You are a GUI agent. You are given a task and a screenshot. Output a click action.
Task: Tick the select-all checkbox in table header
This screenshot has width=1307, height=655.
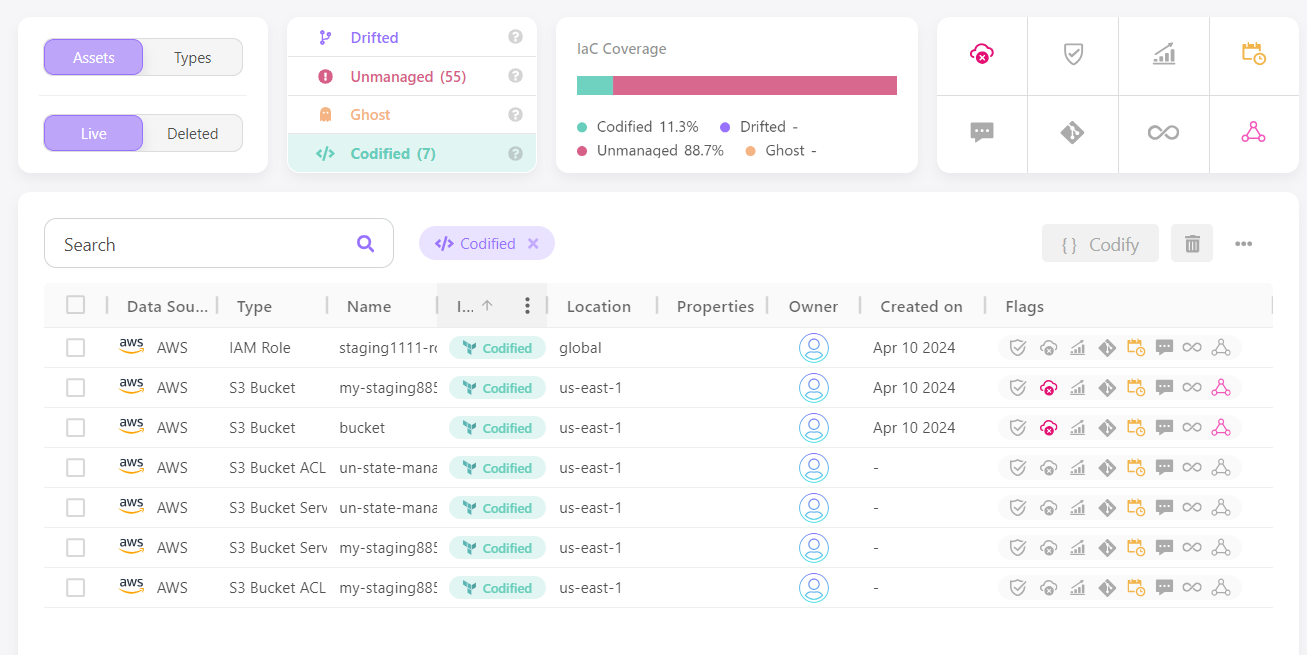pos(75,305)
